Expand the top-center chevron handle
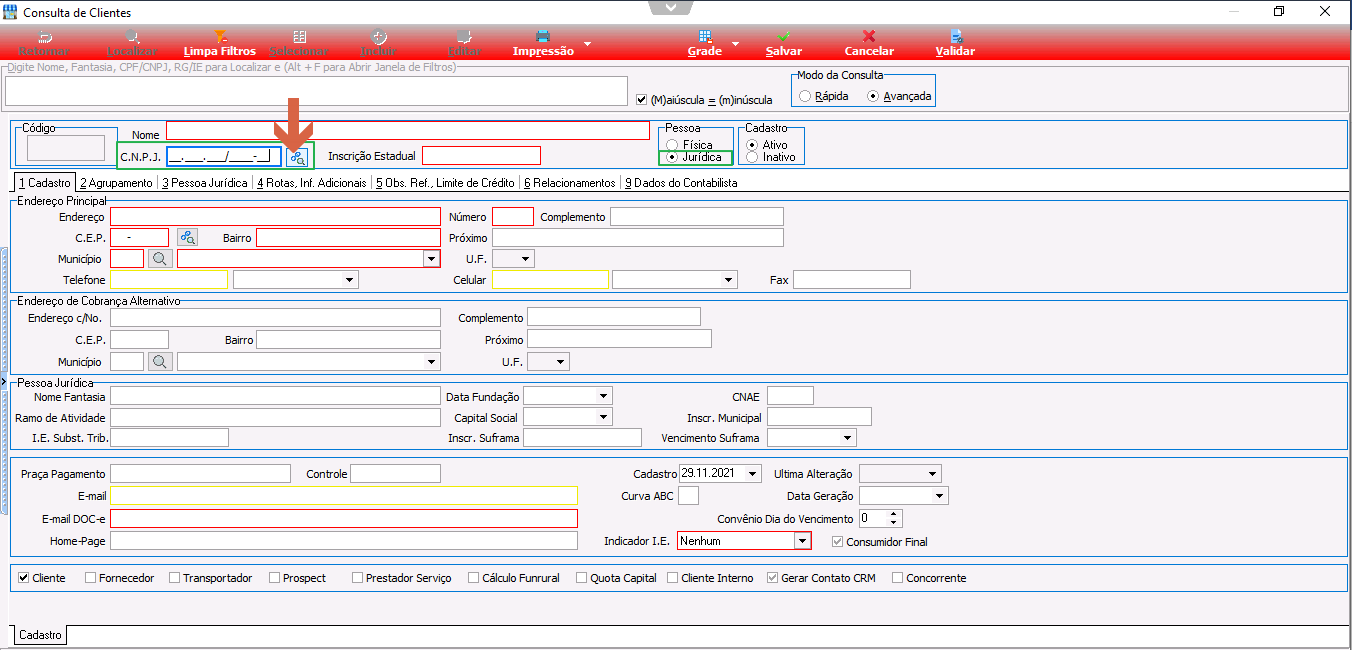This screenshot has width=1352, height=650. coord(671,7)
